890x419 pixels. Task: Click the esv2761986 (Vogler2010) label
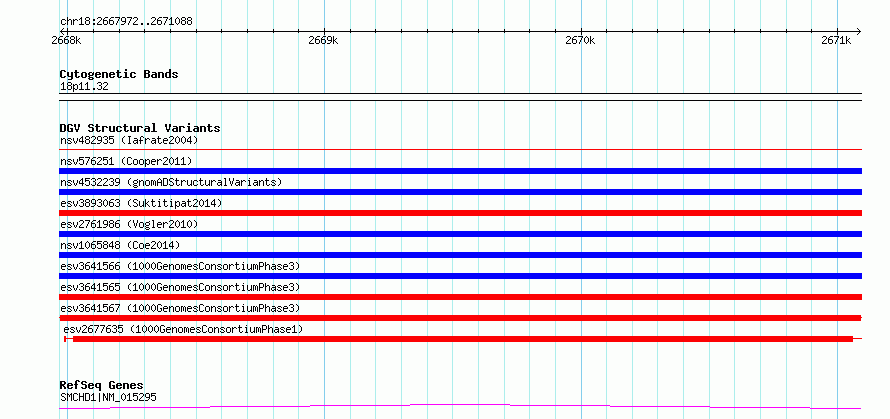tap(129, 224)
